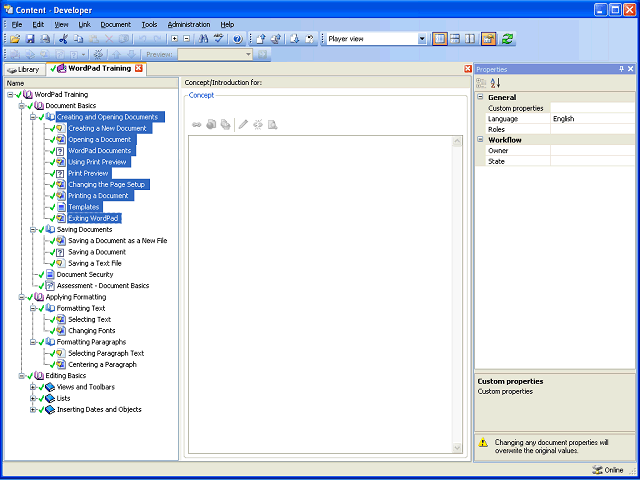Close the WordPad Training tab red X
This screenshot has width=640, height=480.
[139, 68]
